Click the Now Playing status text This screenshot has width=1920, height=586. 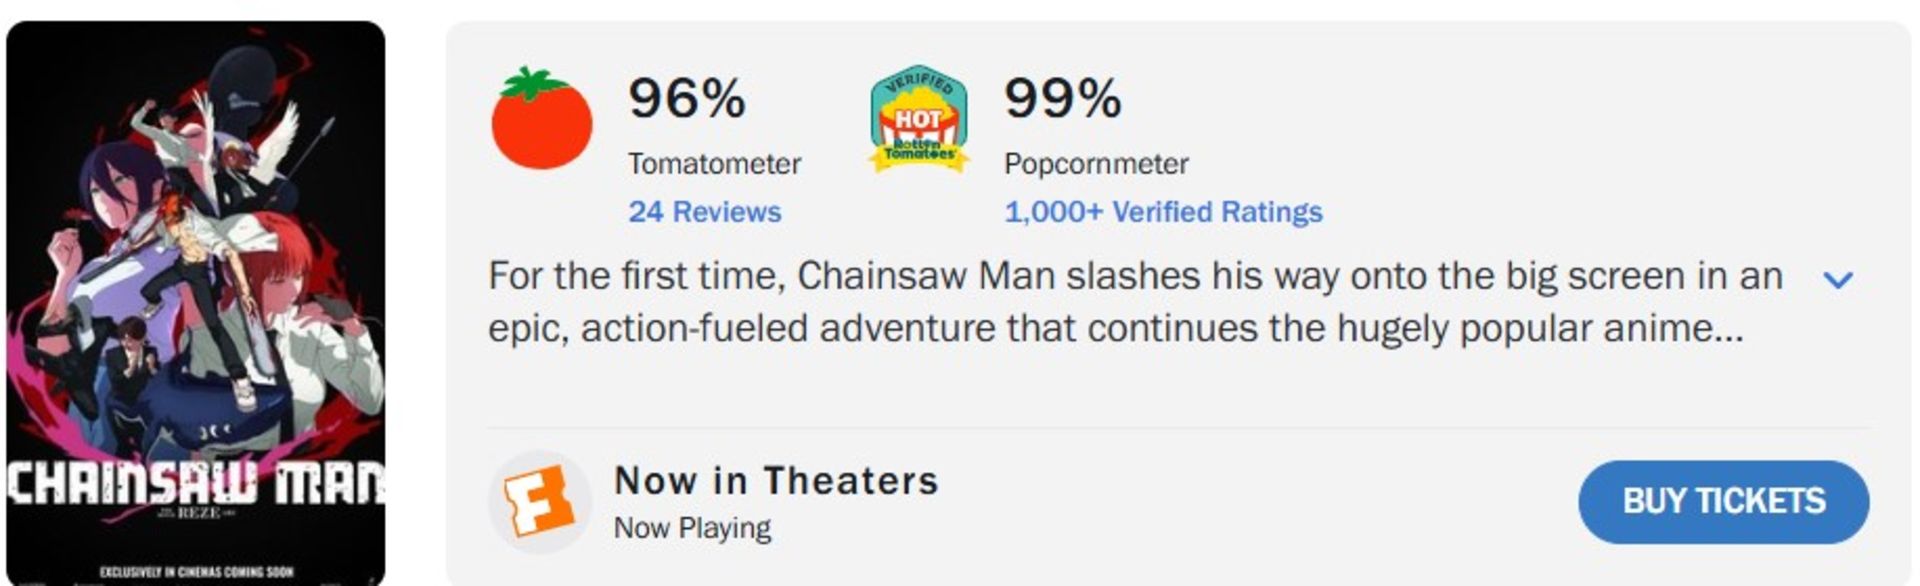click(x=692, y=528)
